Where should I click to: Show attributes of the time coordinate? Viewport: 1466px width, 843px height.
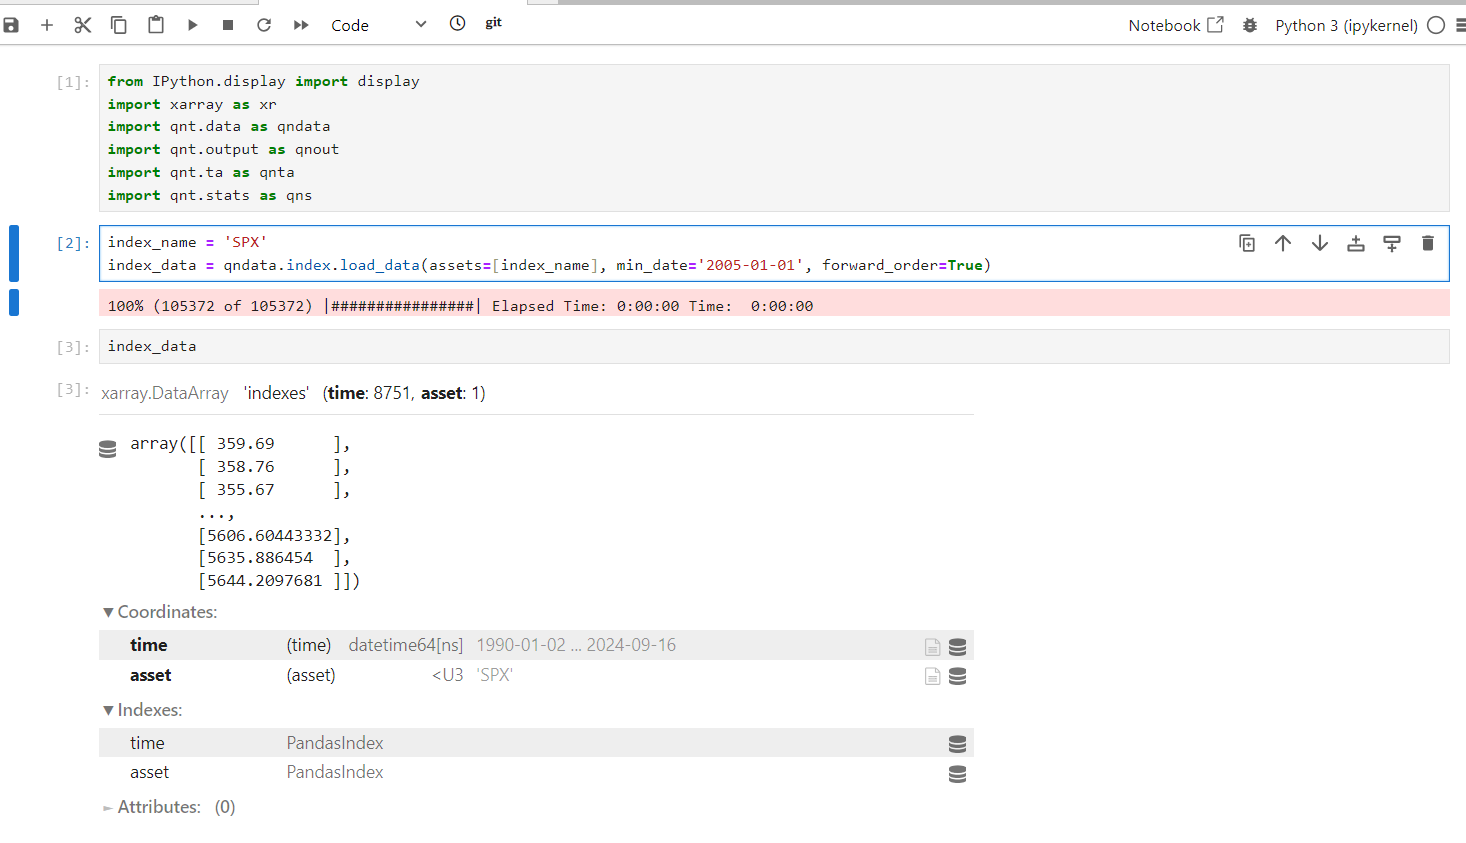click(932, 647)
